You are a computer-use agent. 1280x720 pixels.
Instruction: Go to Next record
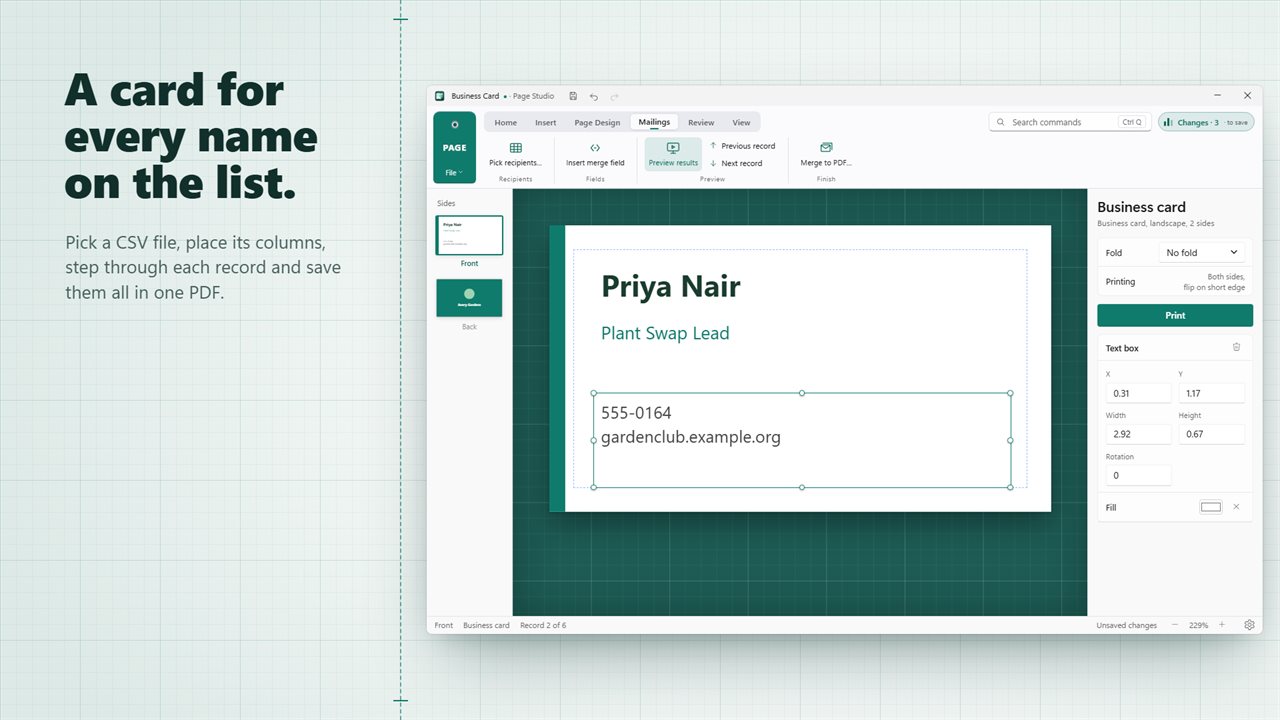[x=736, y=163]
